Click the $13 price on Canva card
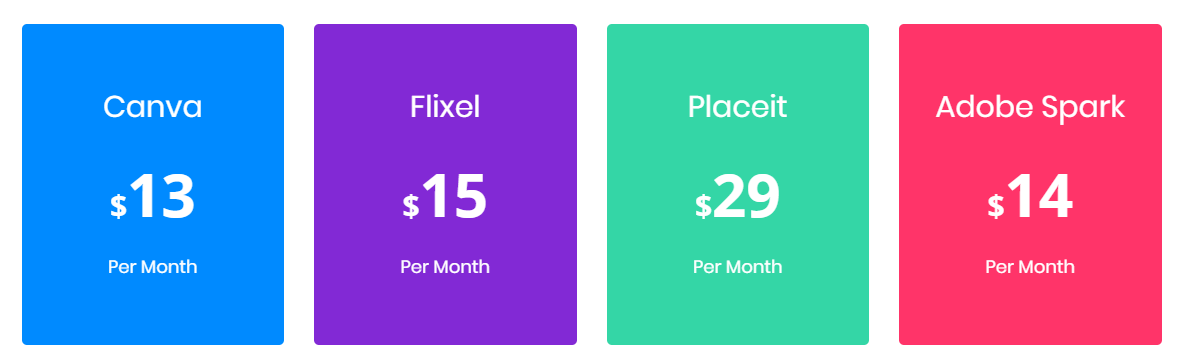 point(153,197)
